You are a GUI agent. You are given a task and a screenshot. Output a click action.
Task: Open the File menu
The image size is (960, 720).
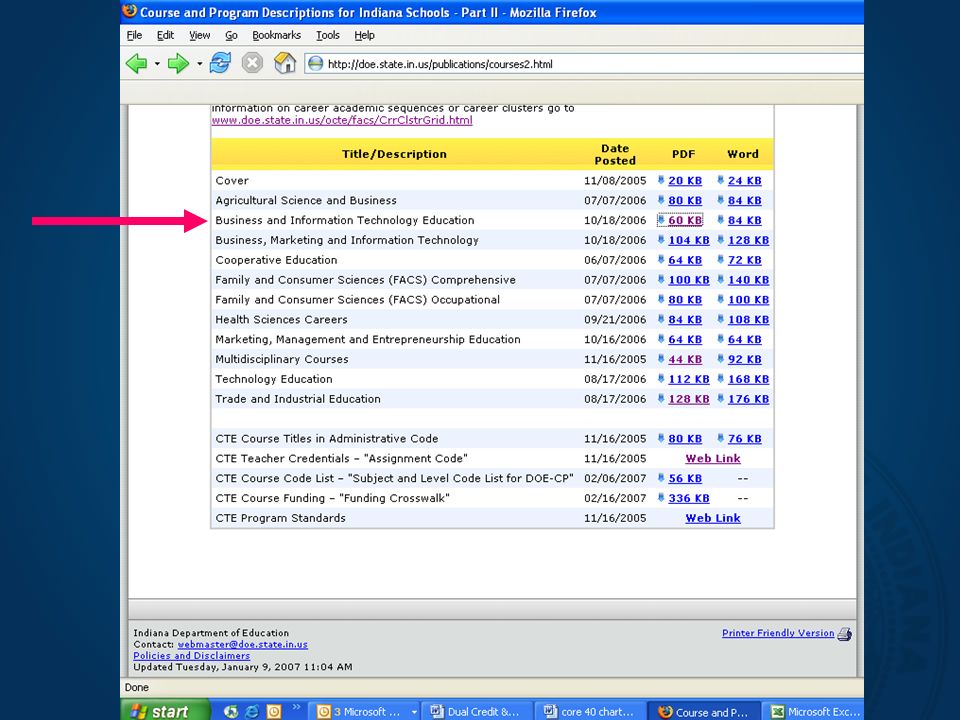coord(134,35)
